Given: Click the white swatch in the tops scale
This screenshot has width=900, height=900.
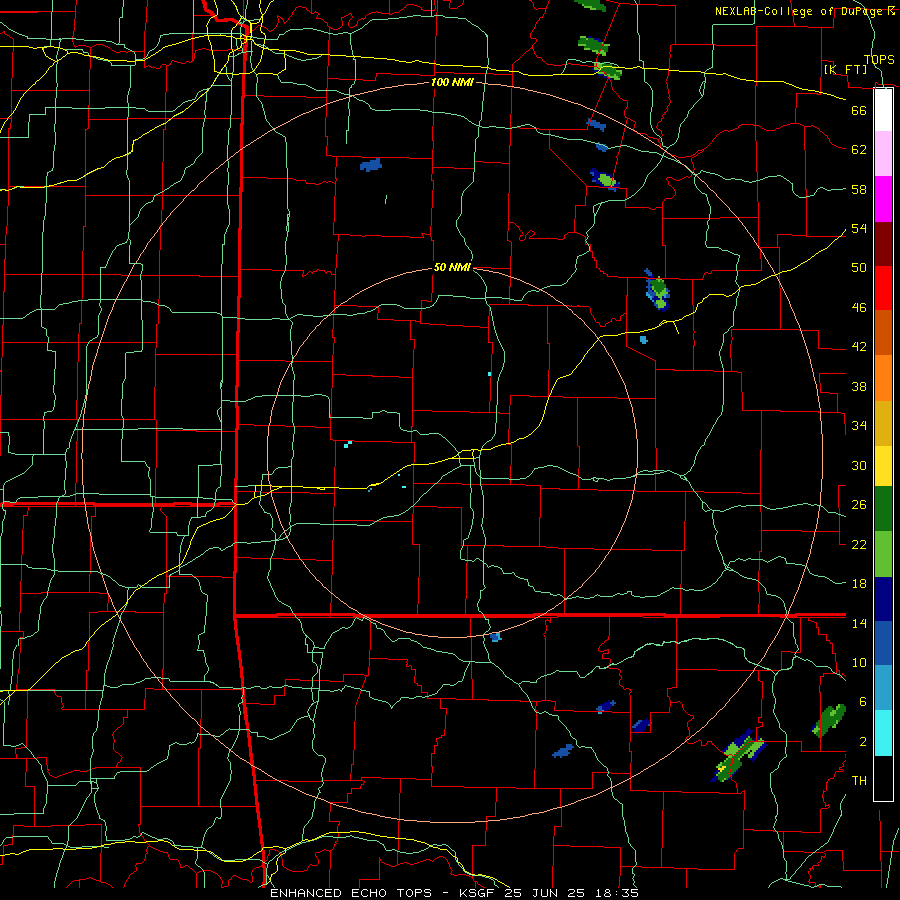Looking at the screenshot, I should click(x=883, y=110).
